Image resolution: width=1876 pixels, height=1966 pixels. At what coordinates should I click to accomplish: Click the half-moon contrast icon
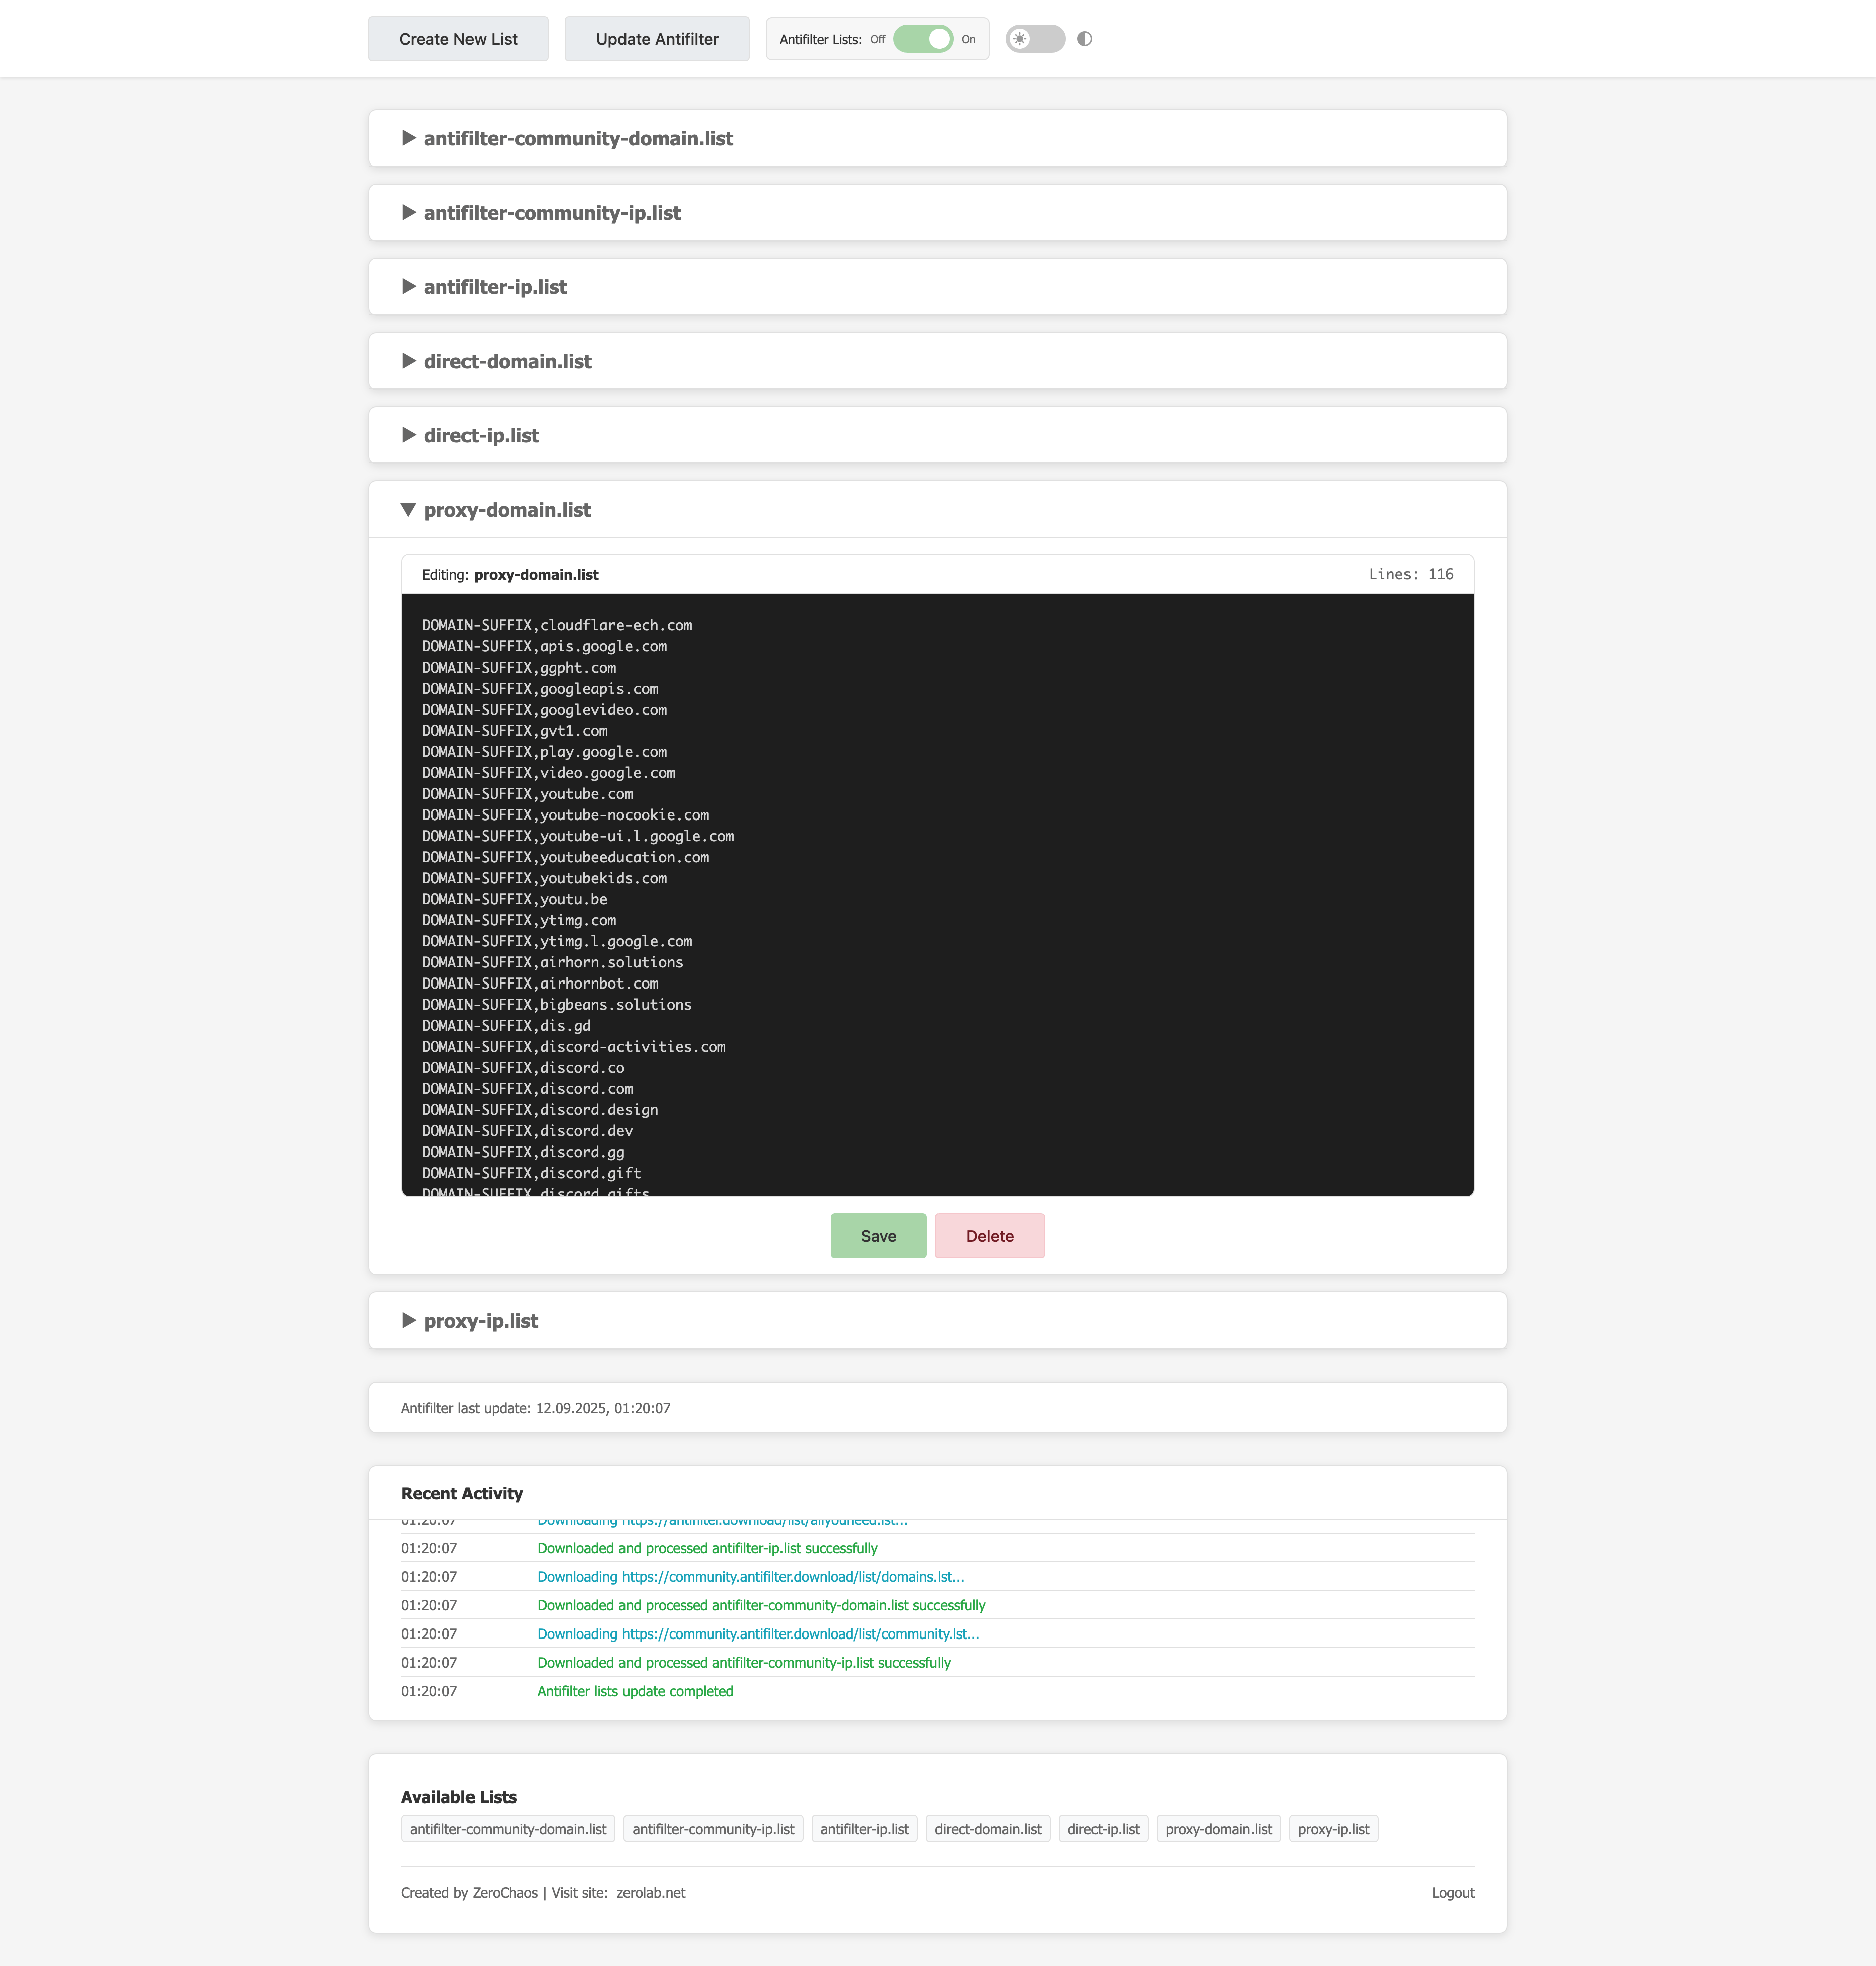pos(1084,39)
